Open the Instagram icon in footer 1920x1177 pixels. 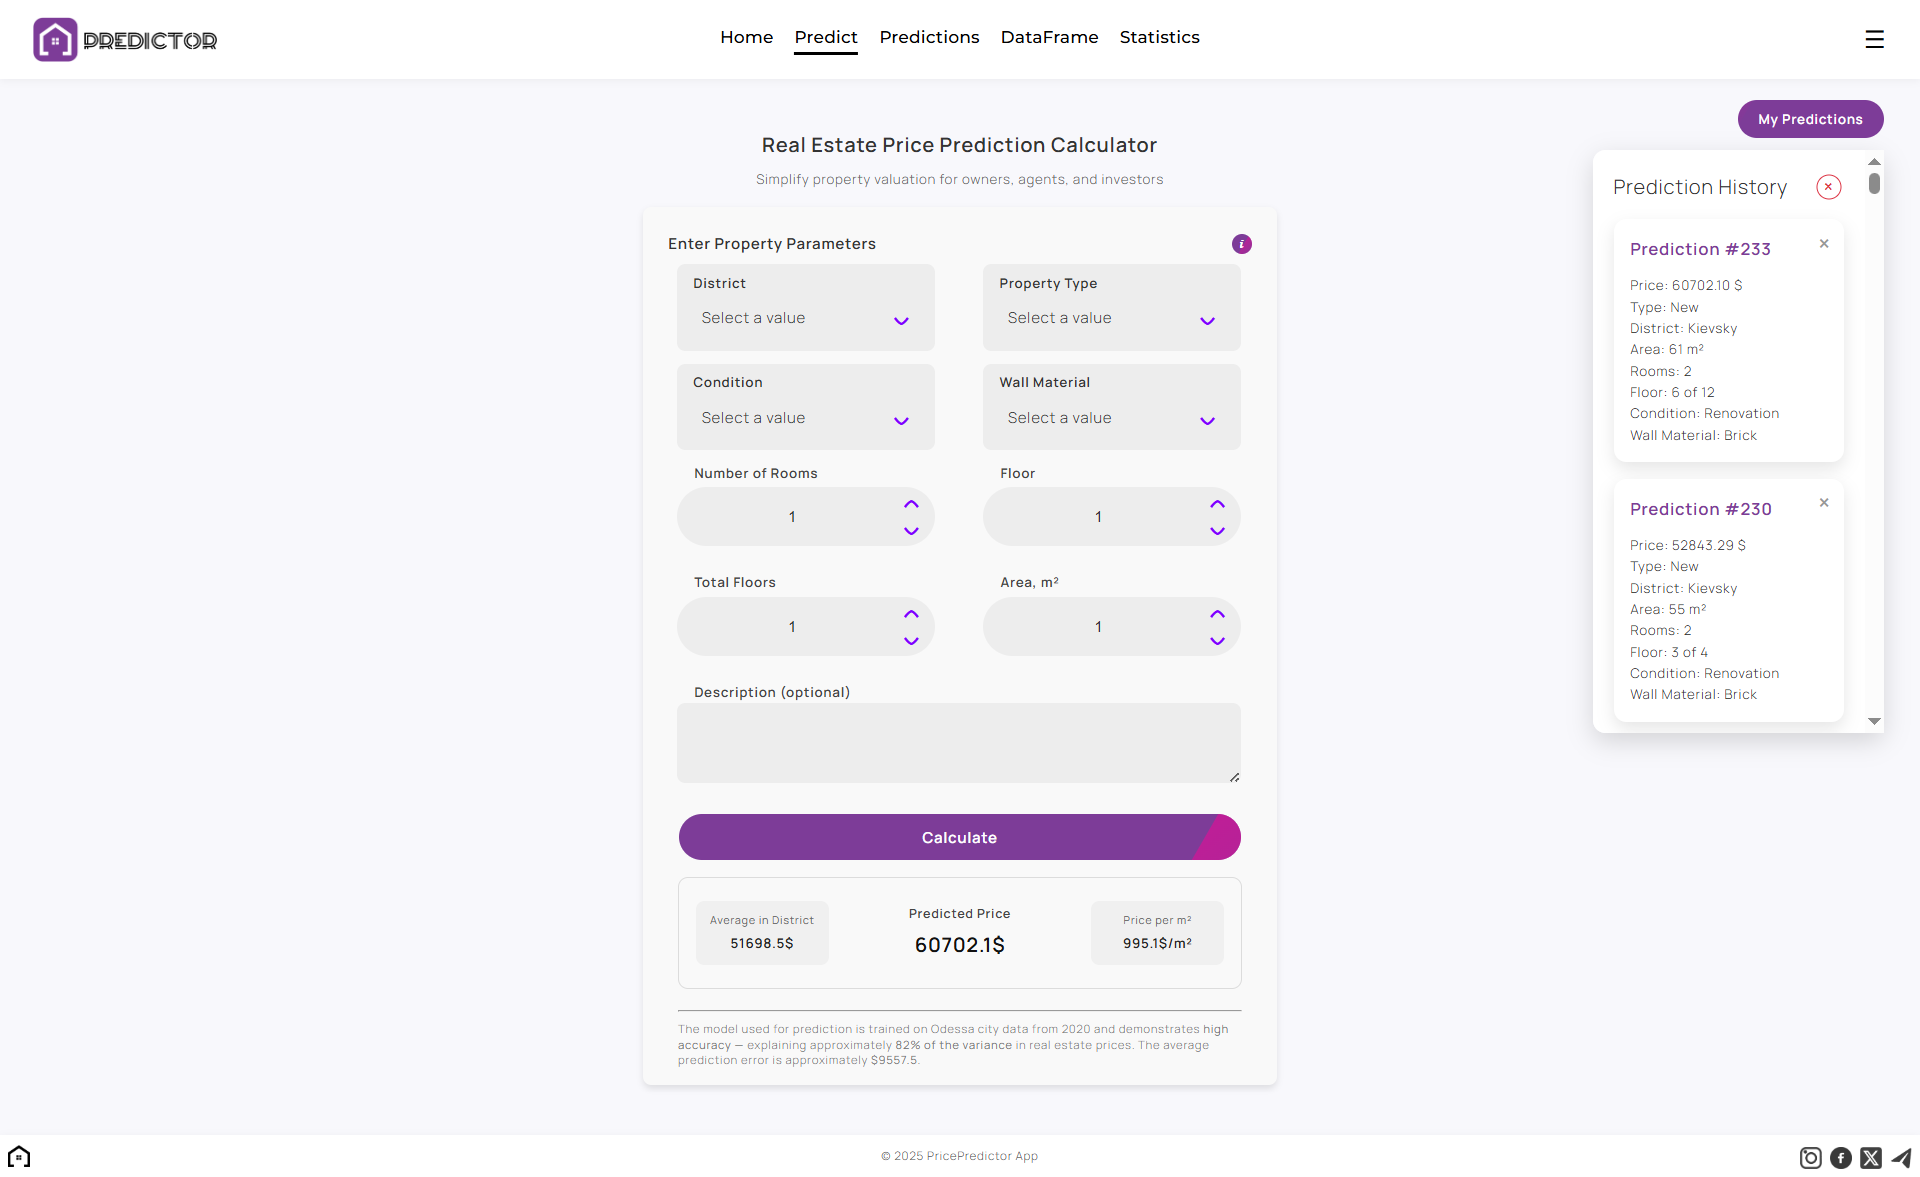pyautogui.click(x=1810, y=1157)
